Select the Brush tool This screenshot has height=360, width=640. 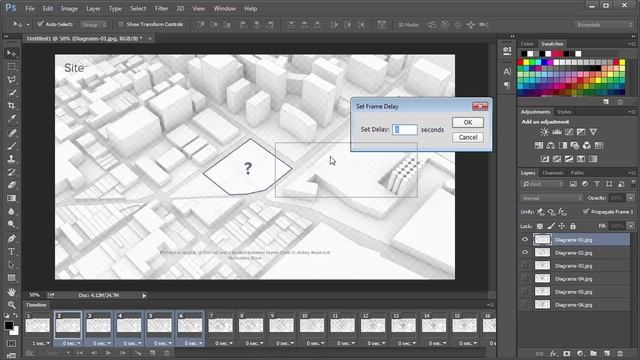tap(11, 146)
